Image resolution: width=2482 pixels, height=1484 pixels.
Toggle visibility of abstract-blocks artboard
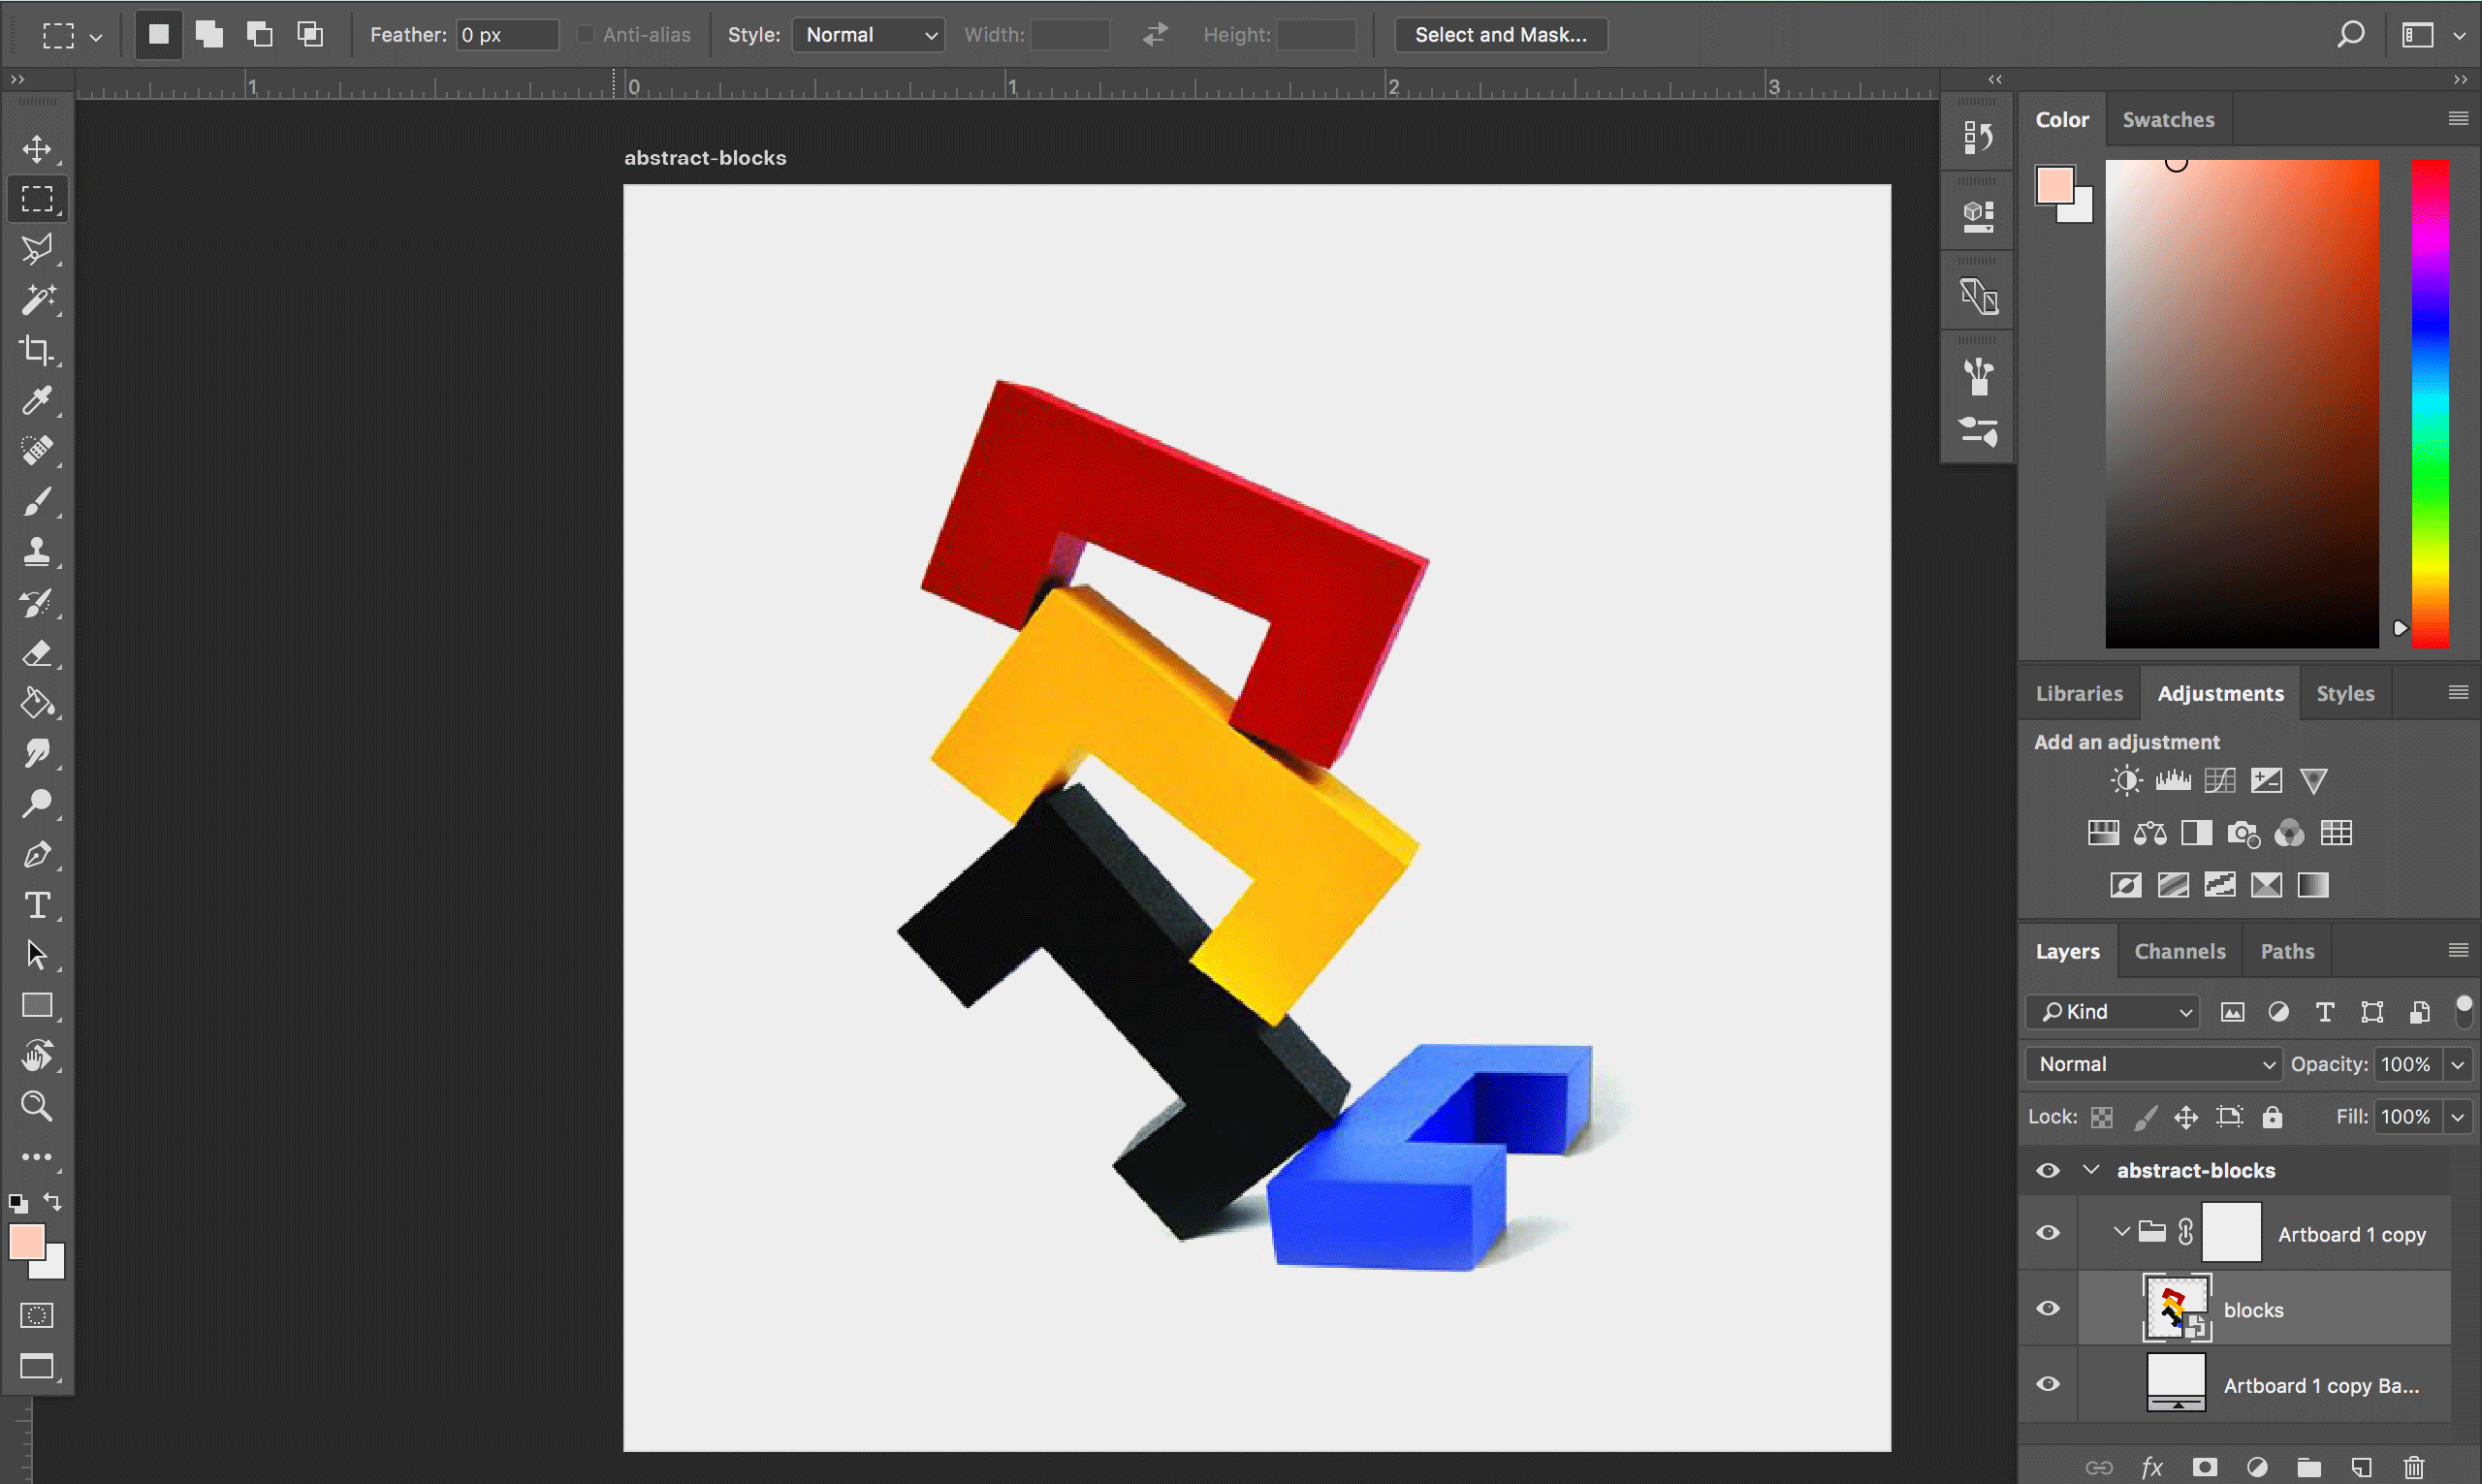click(x=2048, y=1170)
